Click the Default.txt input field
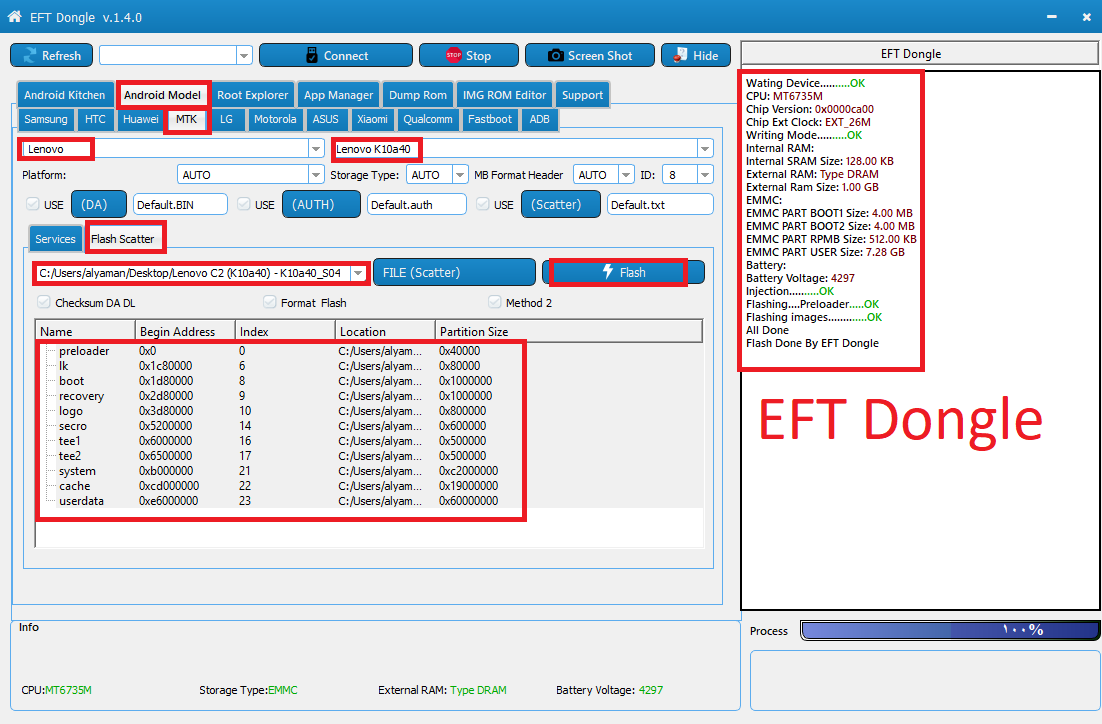1102x724 pixels. tap(660, 205)
